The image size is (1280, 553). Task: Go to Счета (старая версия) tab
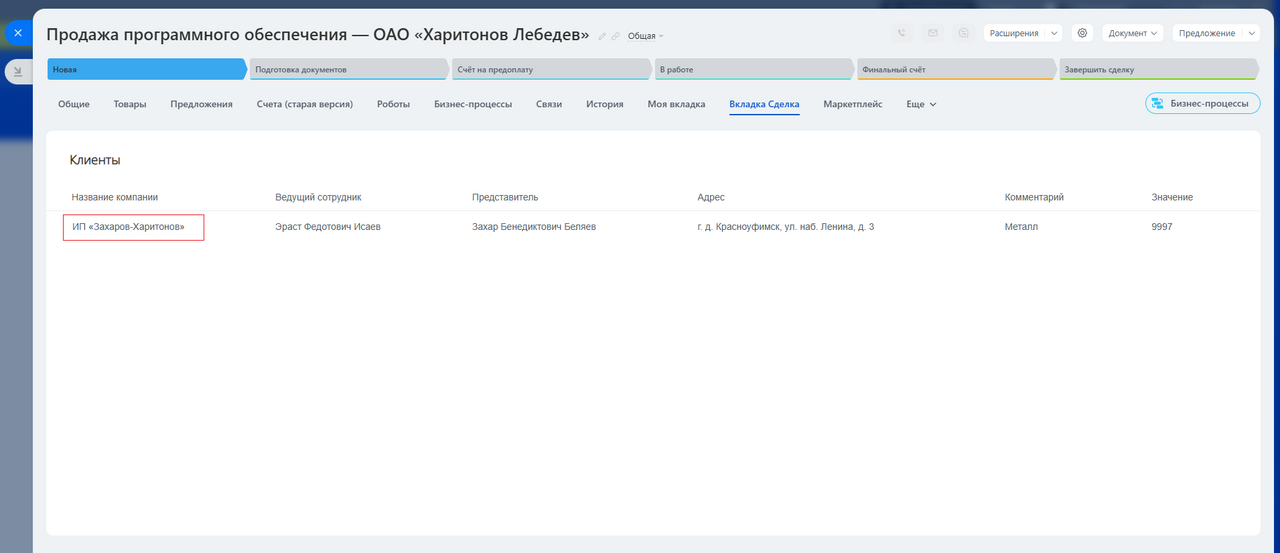(x=305, y=104)
